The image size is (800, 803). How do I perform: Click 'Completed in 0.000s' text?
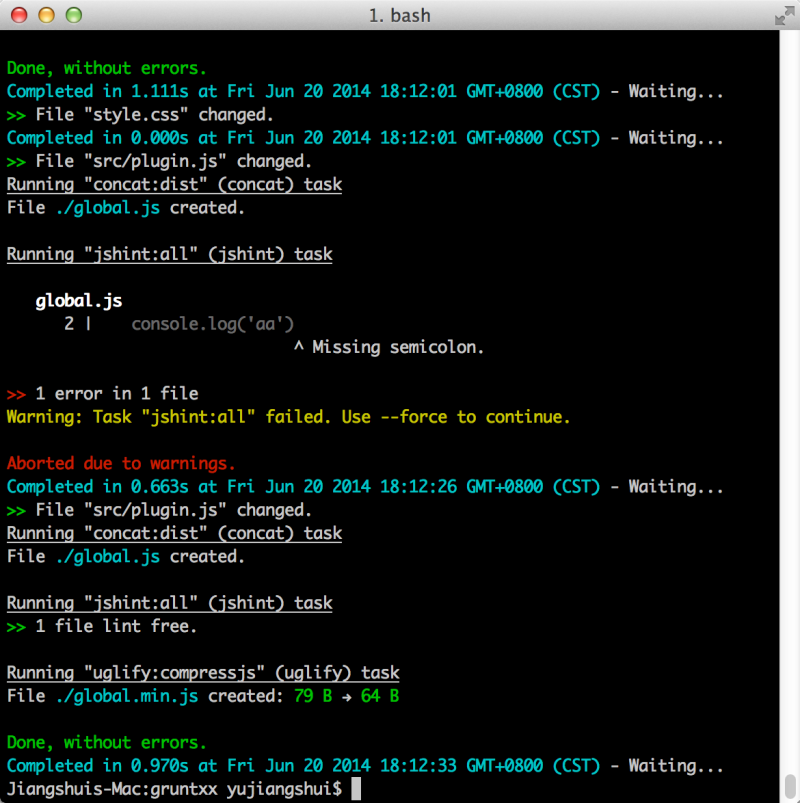click(x=97, y=138)
